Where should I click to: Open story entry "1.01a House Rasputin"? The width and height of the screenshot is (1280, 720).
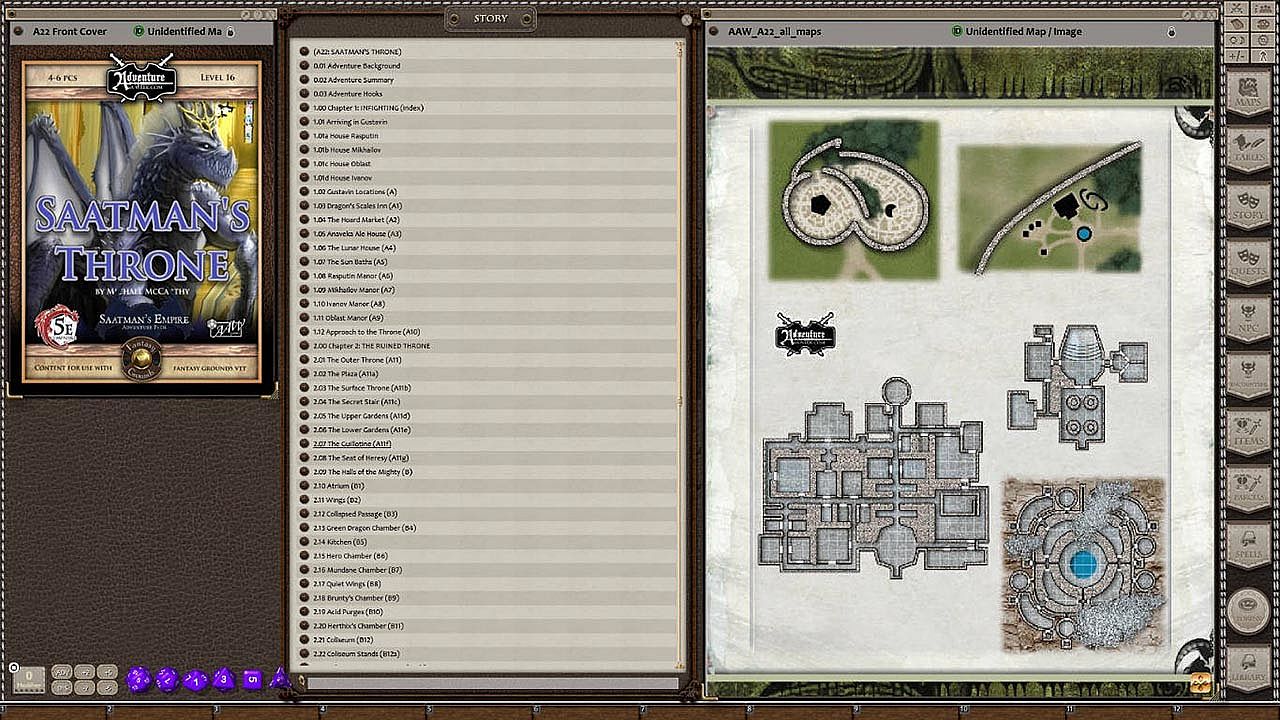[346, 136]
